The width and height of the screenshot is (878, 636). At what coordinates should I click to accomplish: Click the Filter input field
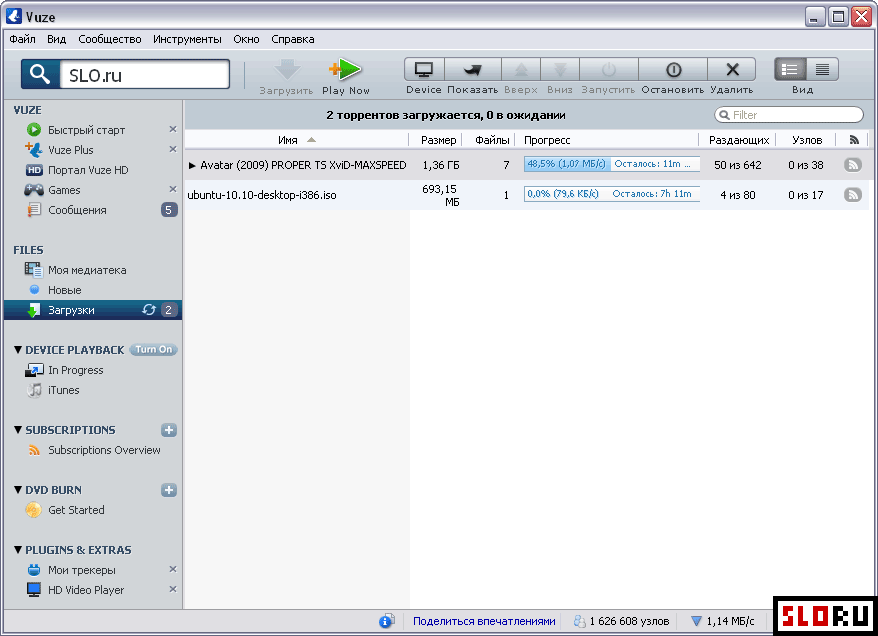tap(789, 115)
